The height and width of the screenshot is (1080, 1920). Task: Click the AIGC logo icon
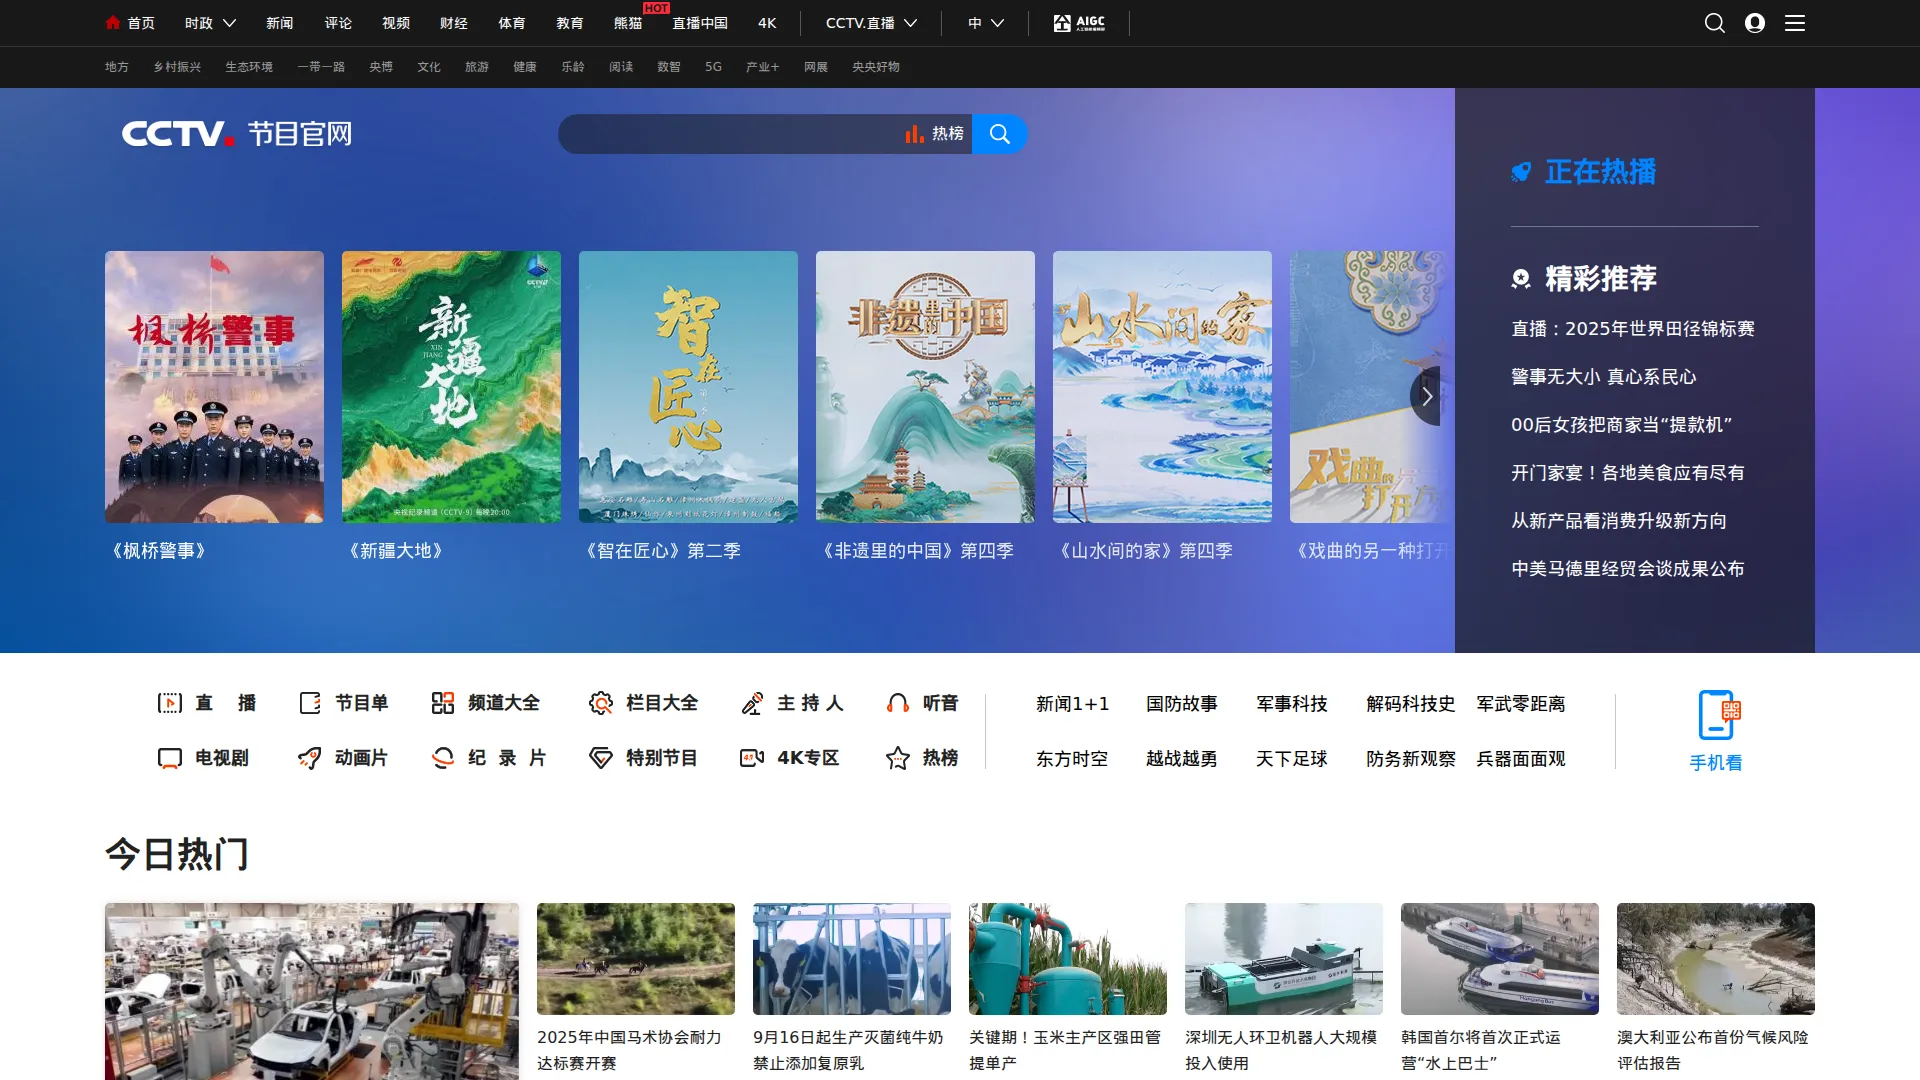pyautogui.click(x=1079, y=23)
